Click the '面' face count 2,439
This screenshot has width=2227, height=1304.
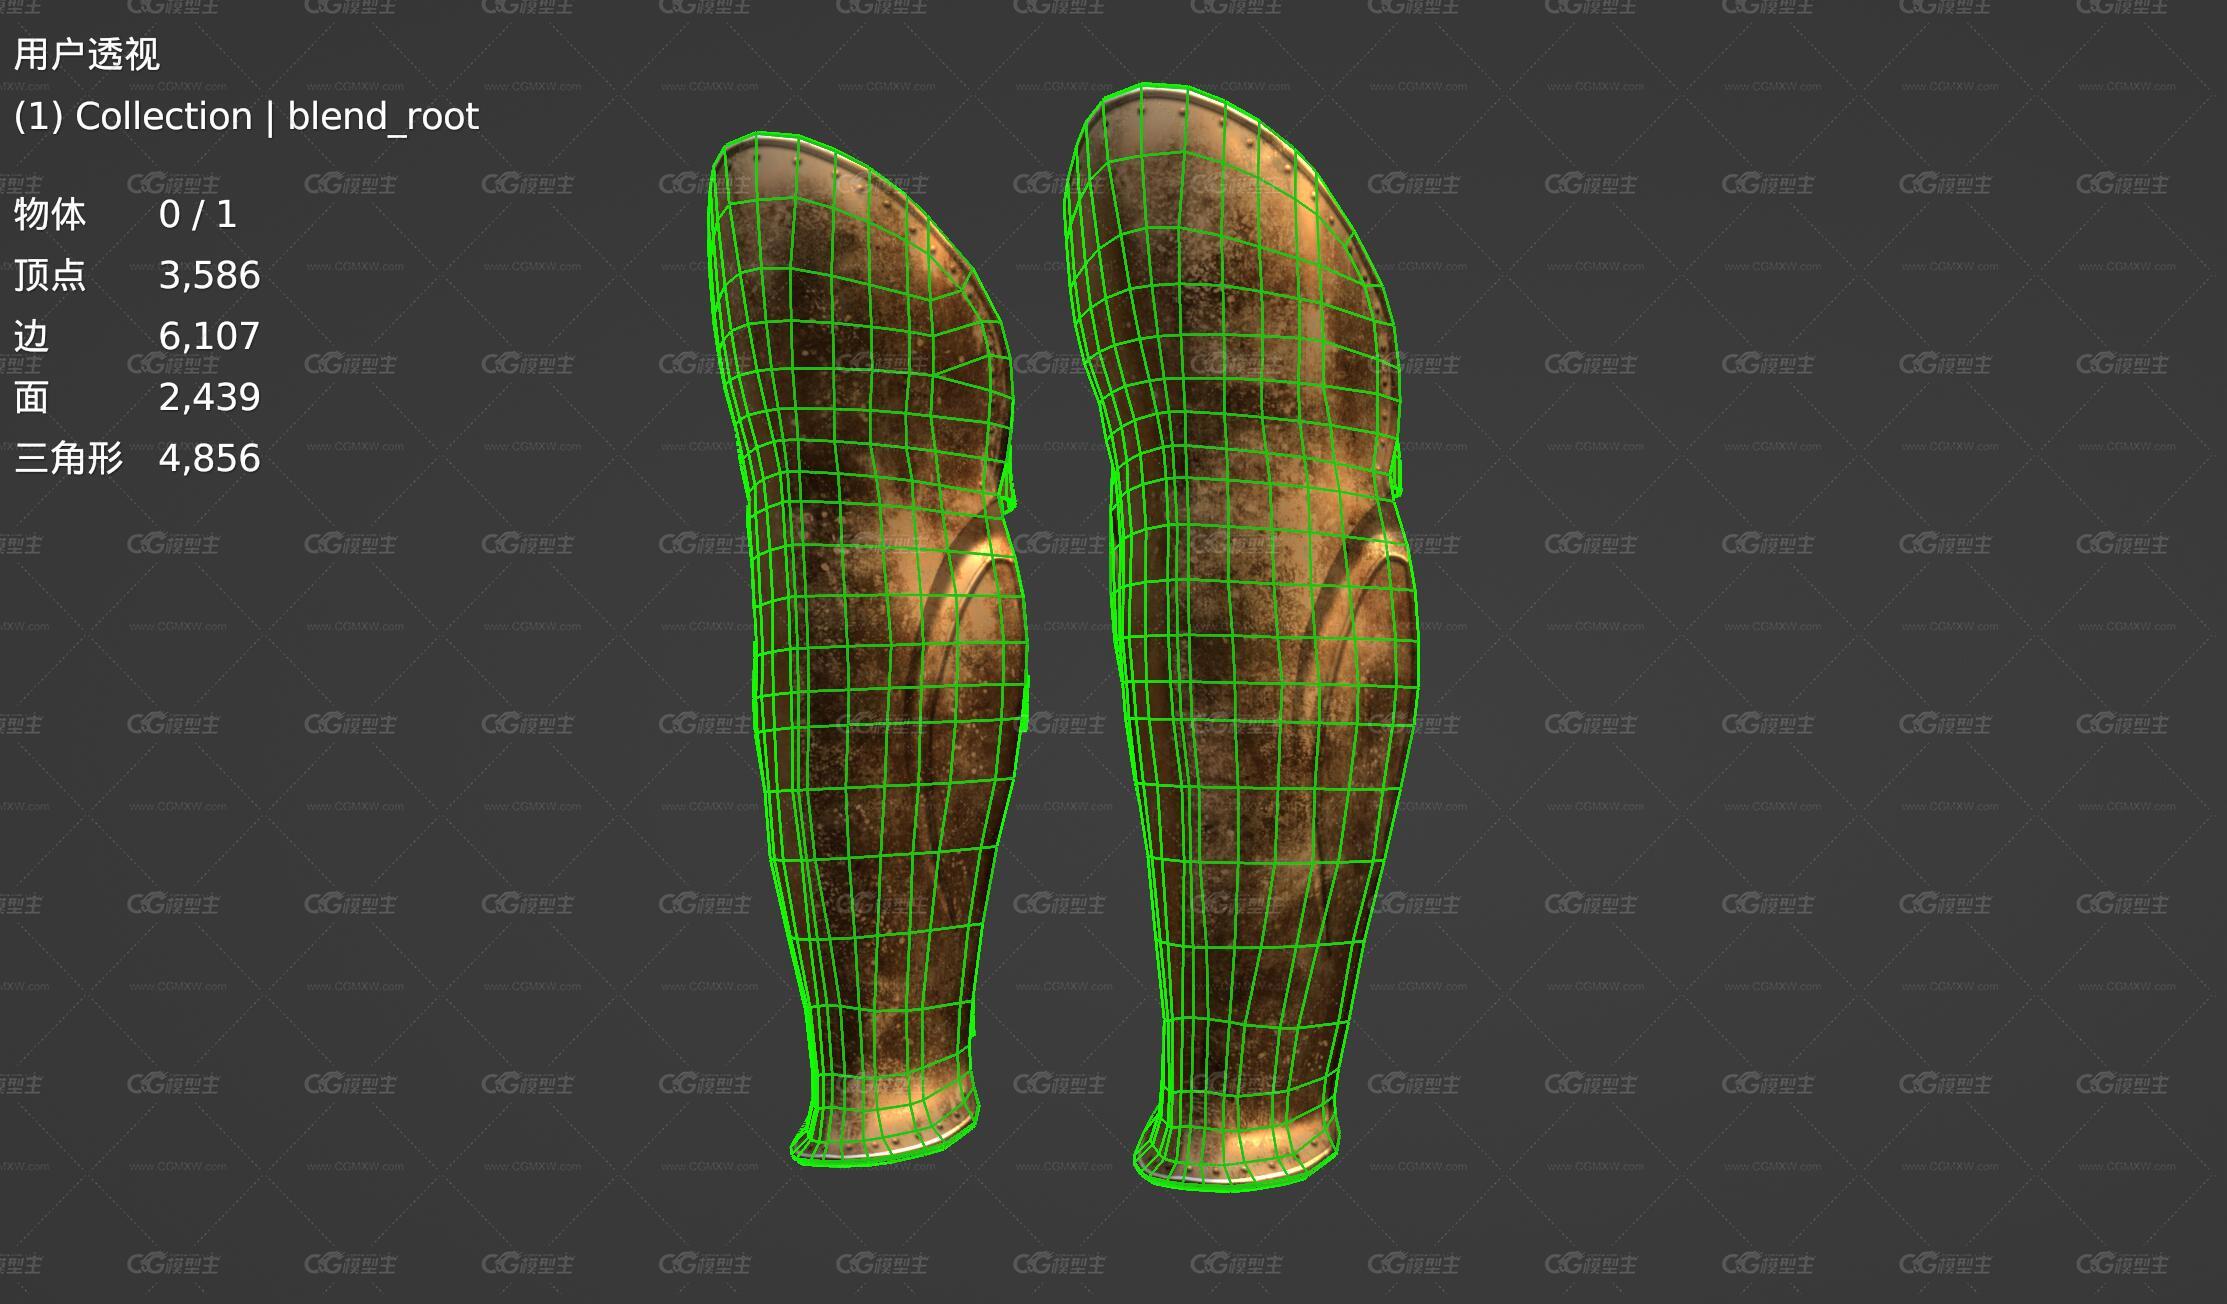tap(209, 398)
